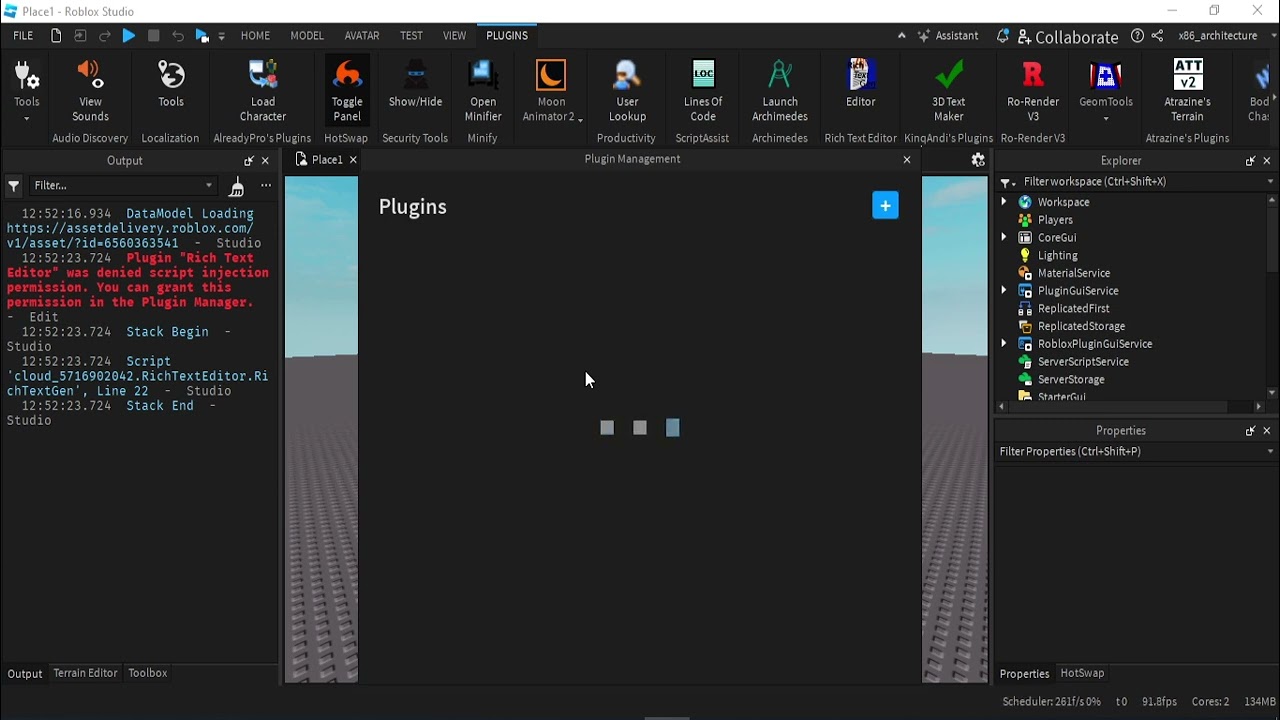The height and width of the screenshot is (720, 1280).
Task: Click the Undo arrow in quick access bar
Action: (x=178, y=35)
